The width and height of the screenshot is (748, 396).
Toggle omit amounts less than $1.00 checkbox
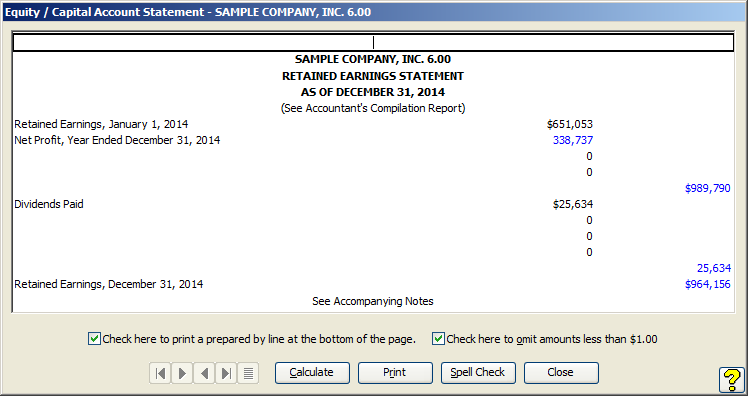tap(438, 339)
